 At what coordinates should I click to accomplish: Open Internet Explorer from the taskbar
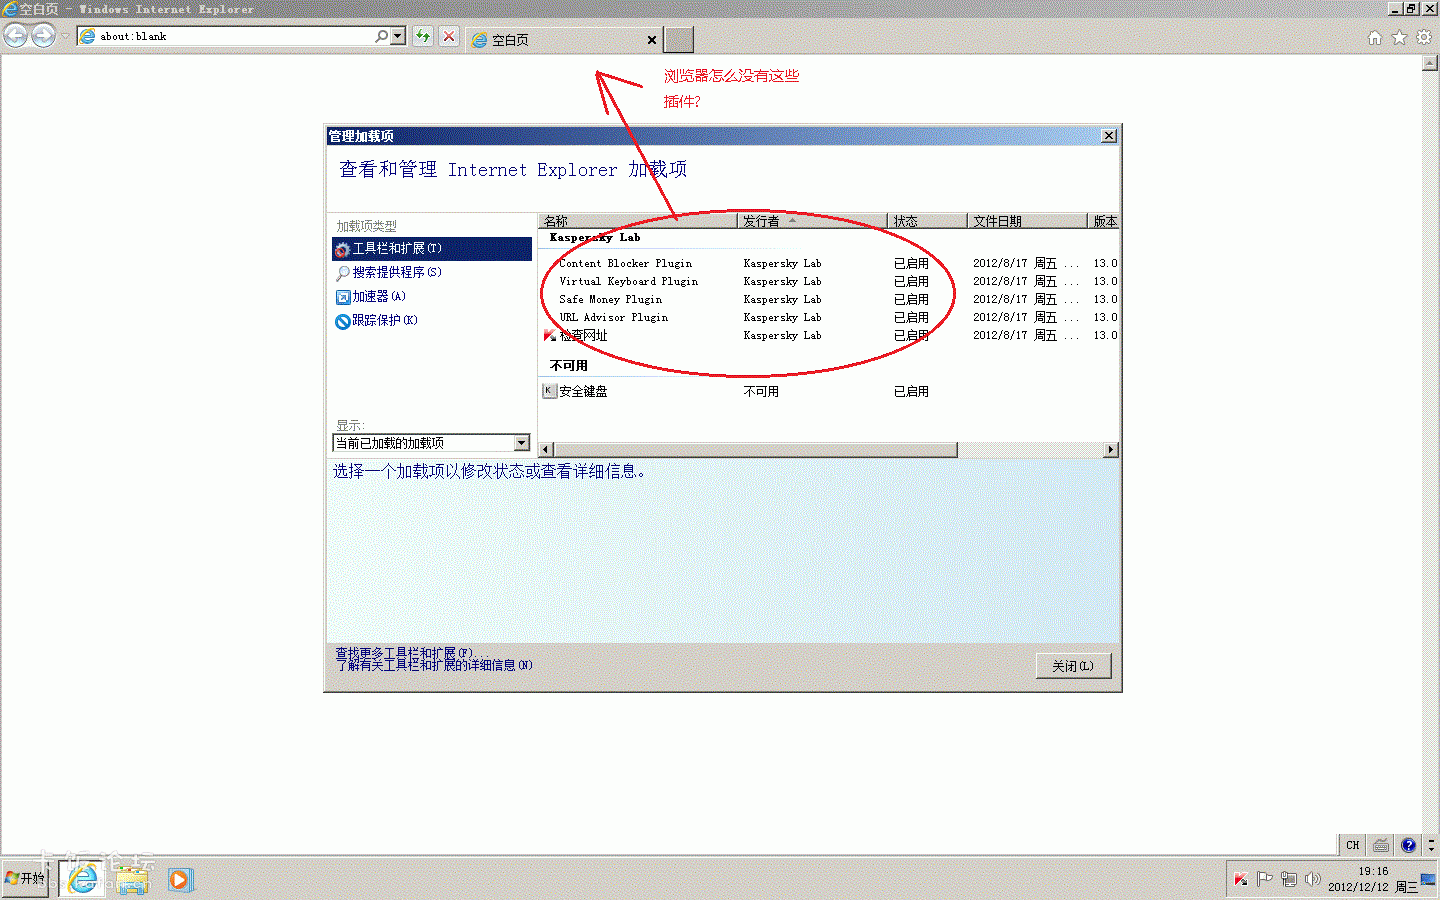click(84, 879)
